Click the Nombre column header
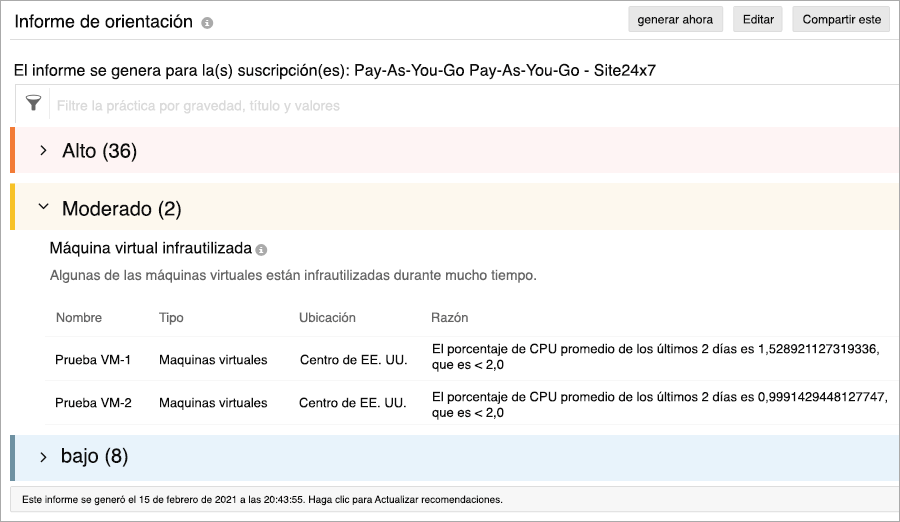 (x=79, y=318)
